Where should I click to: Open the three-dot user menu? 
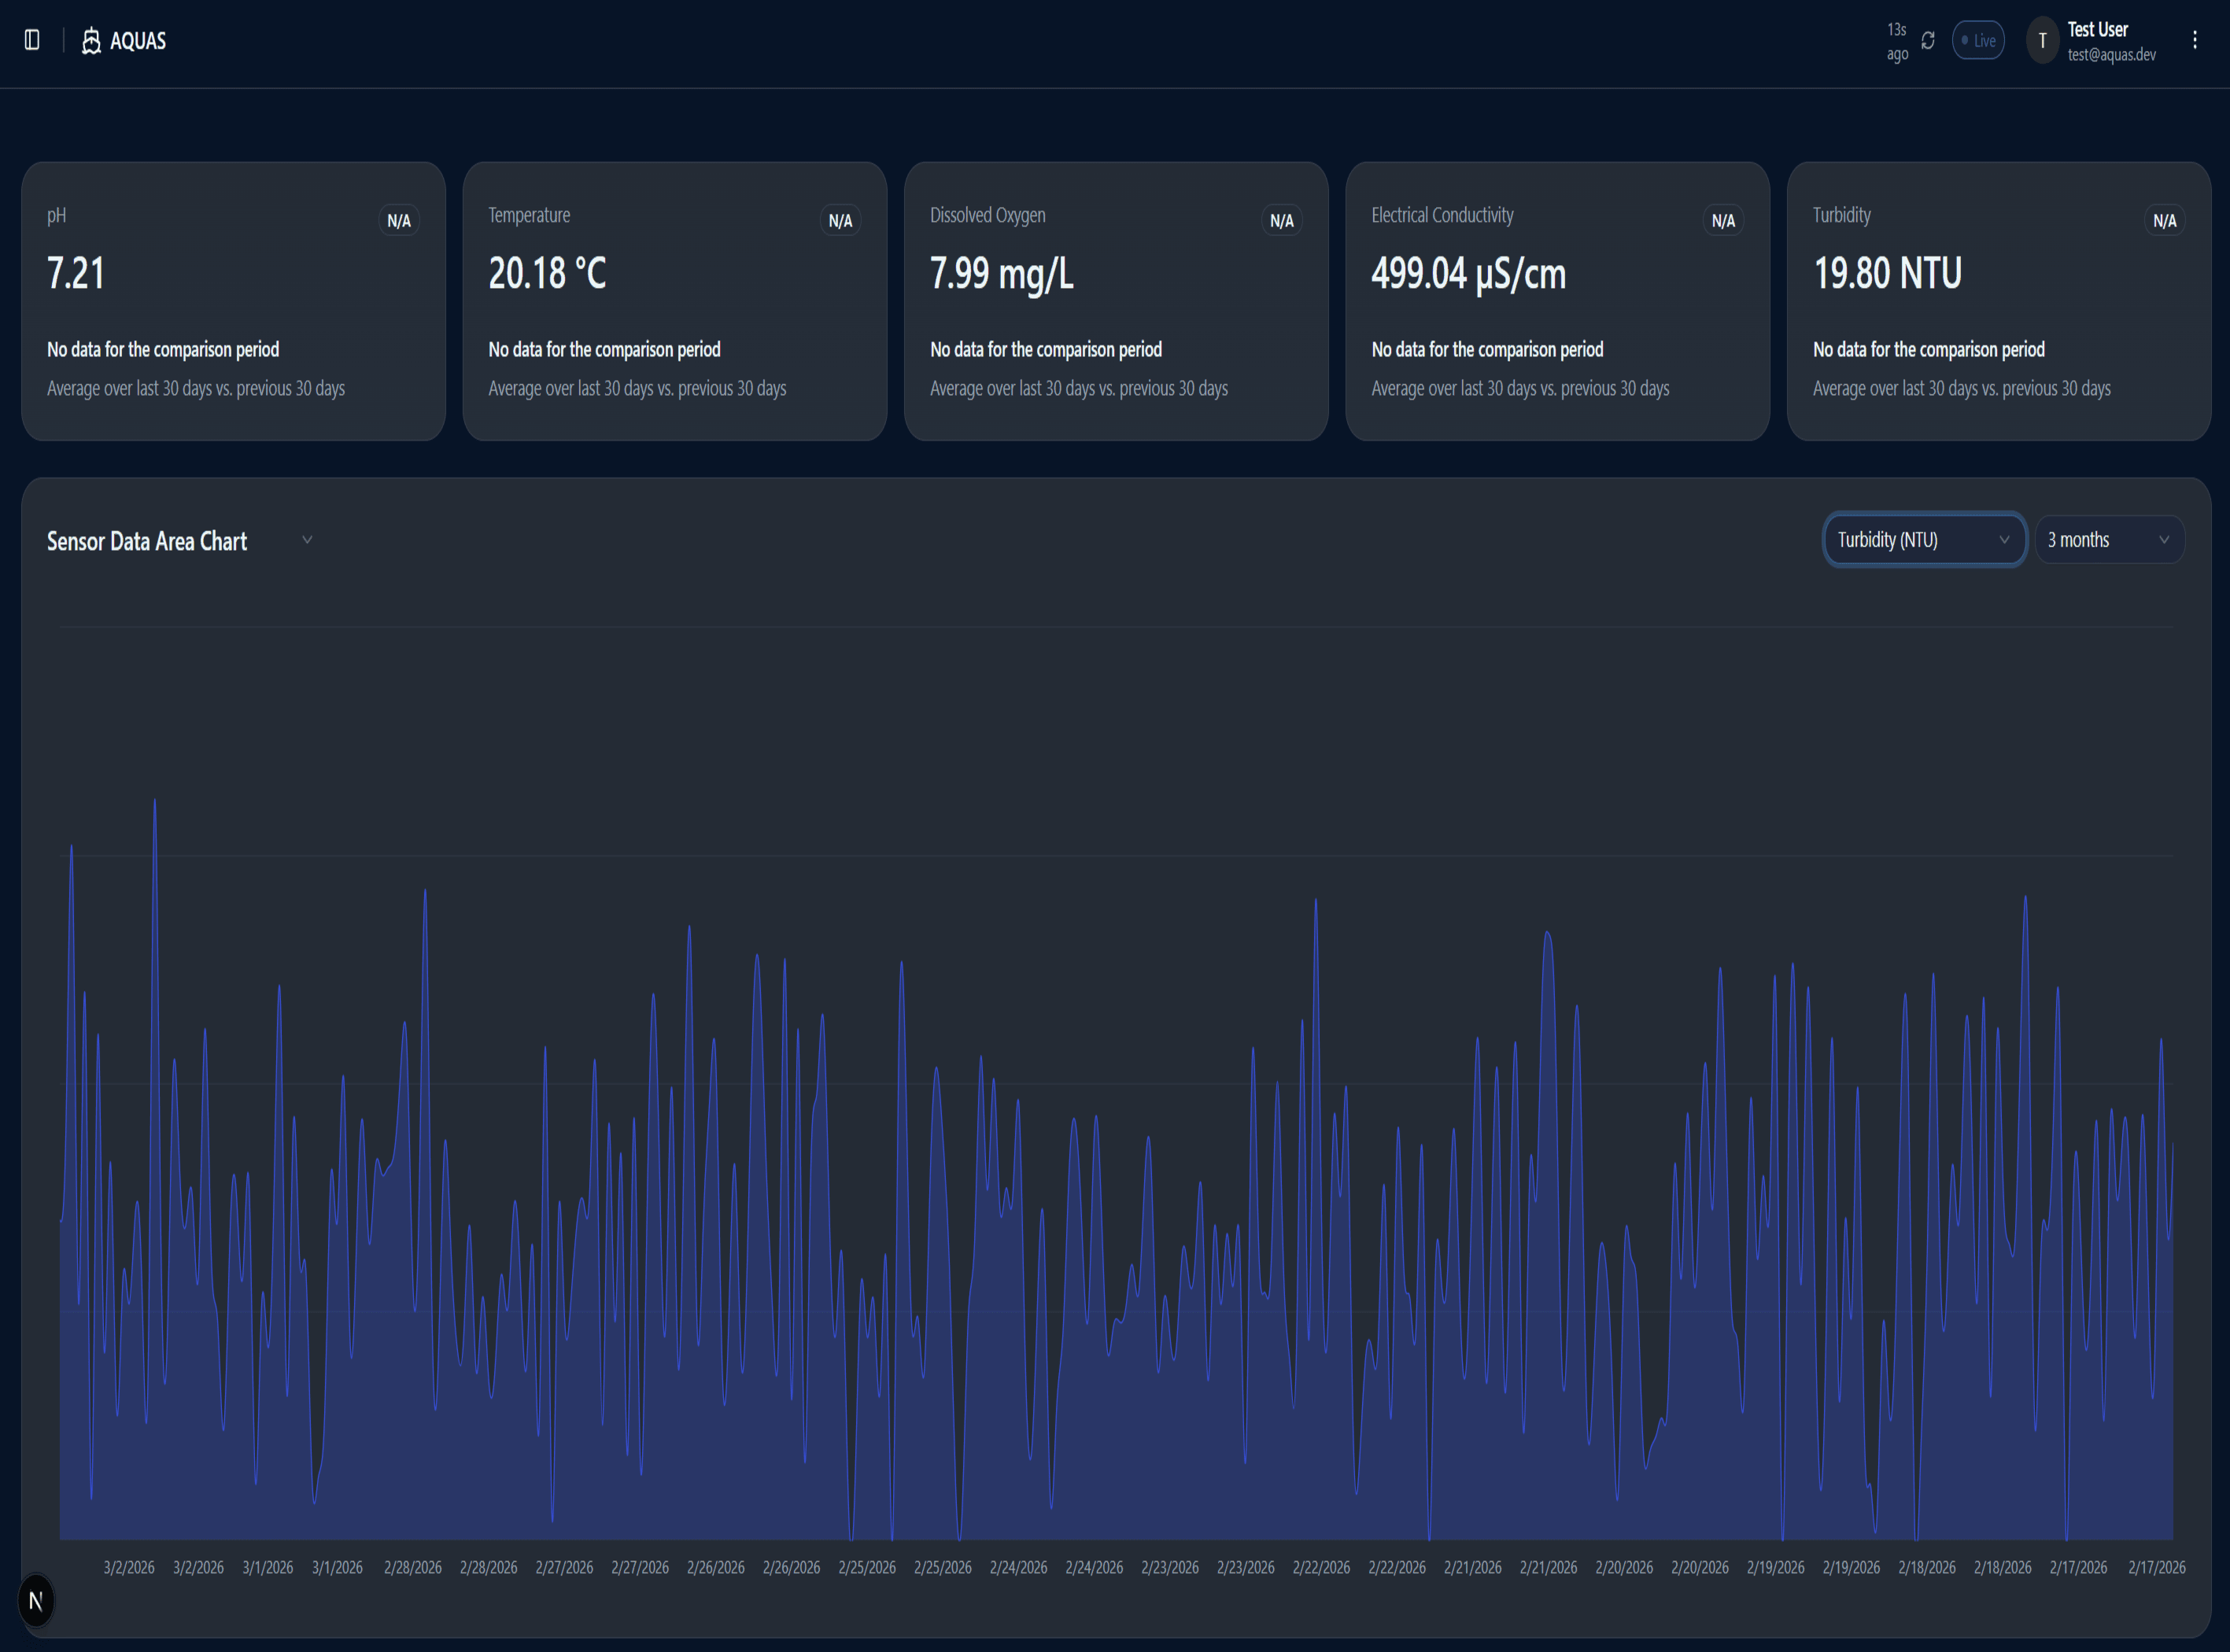pos(2195,40)
